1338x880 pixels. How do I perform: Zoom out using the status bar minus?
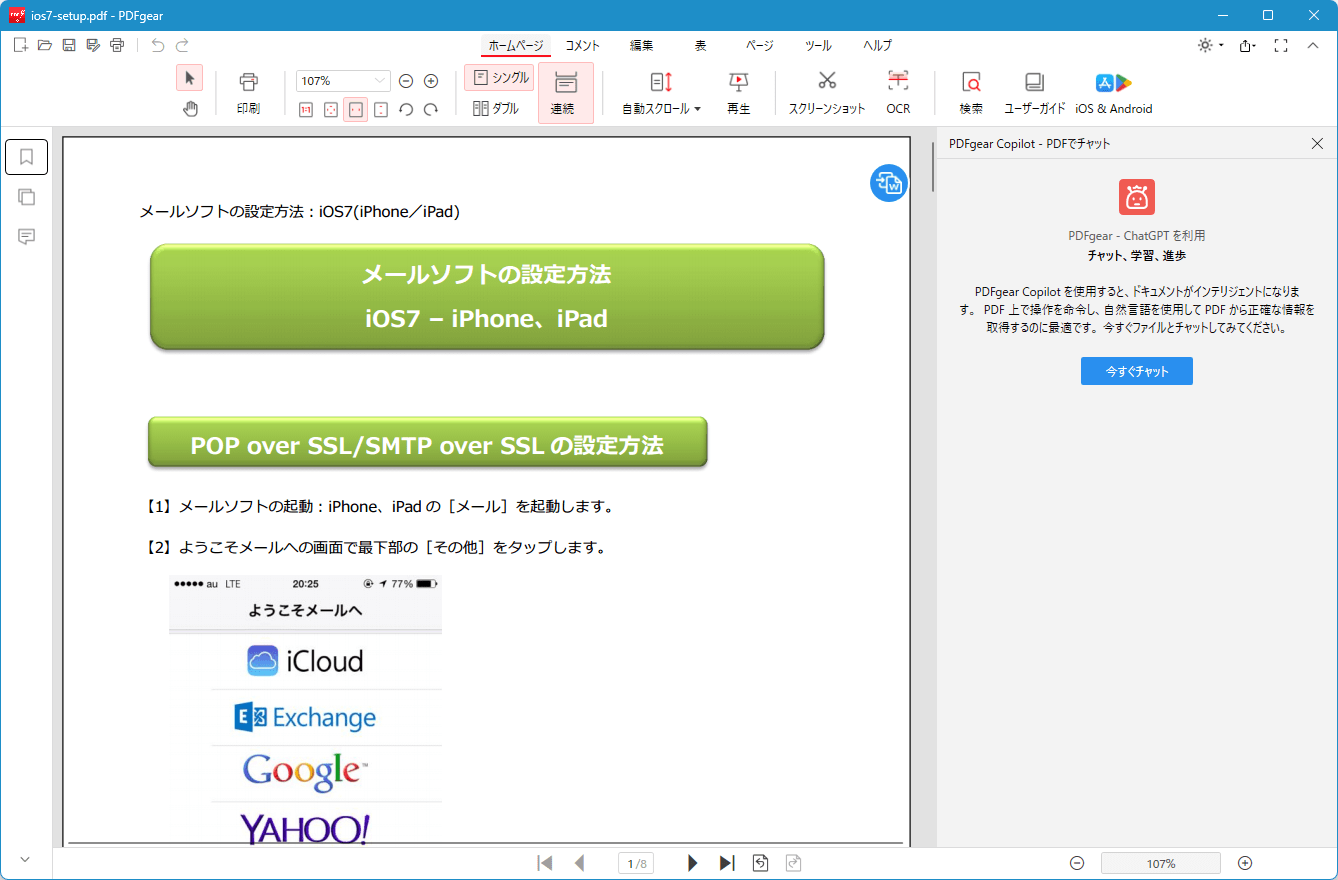pos(1077,863)
